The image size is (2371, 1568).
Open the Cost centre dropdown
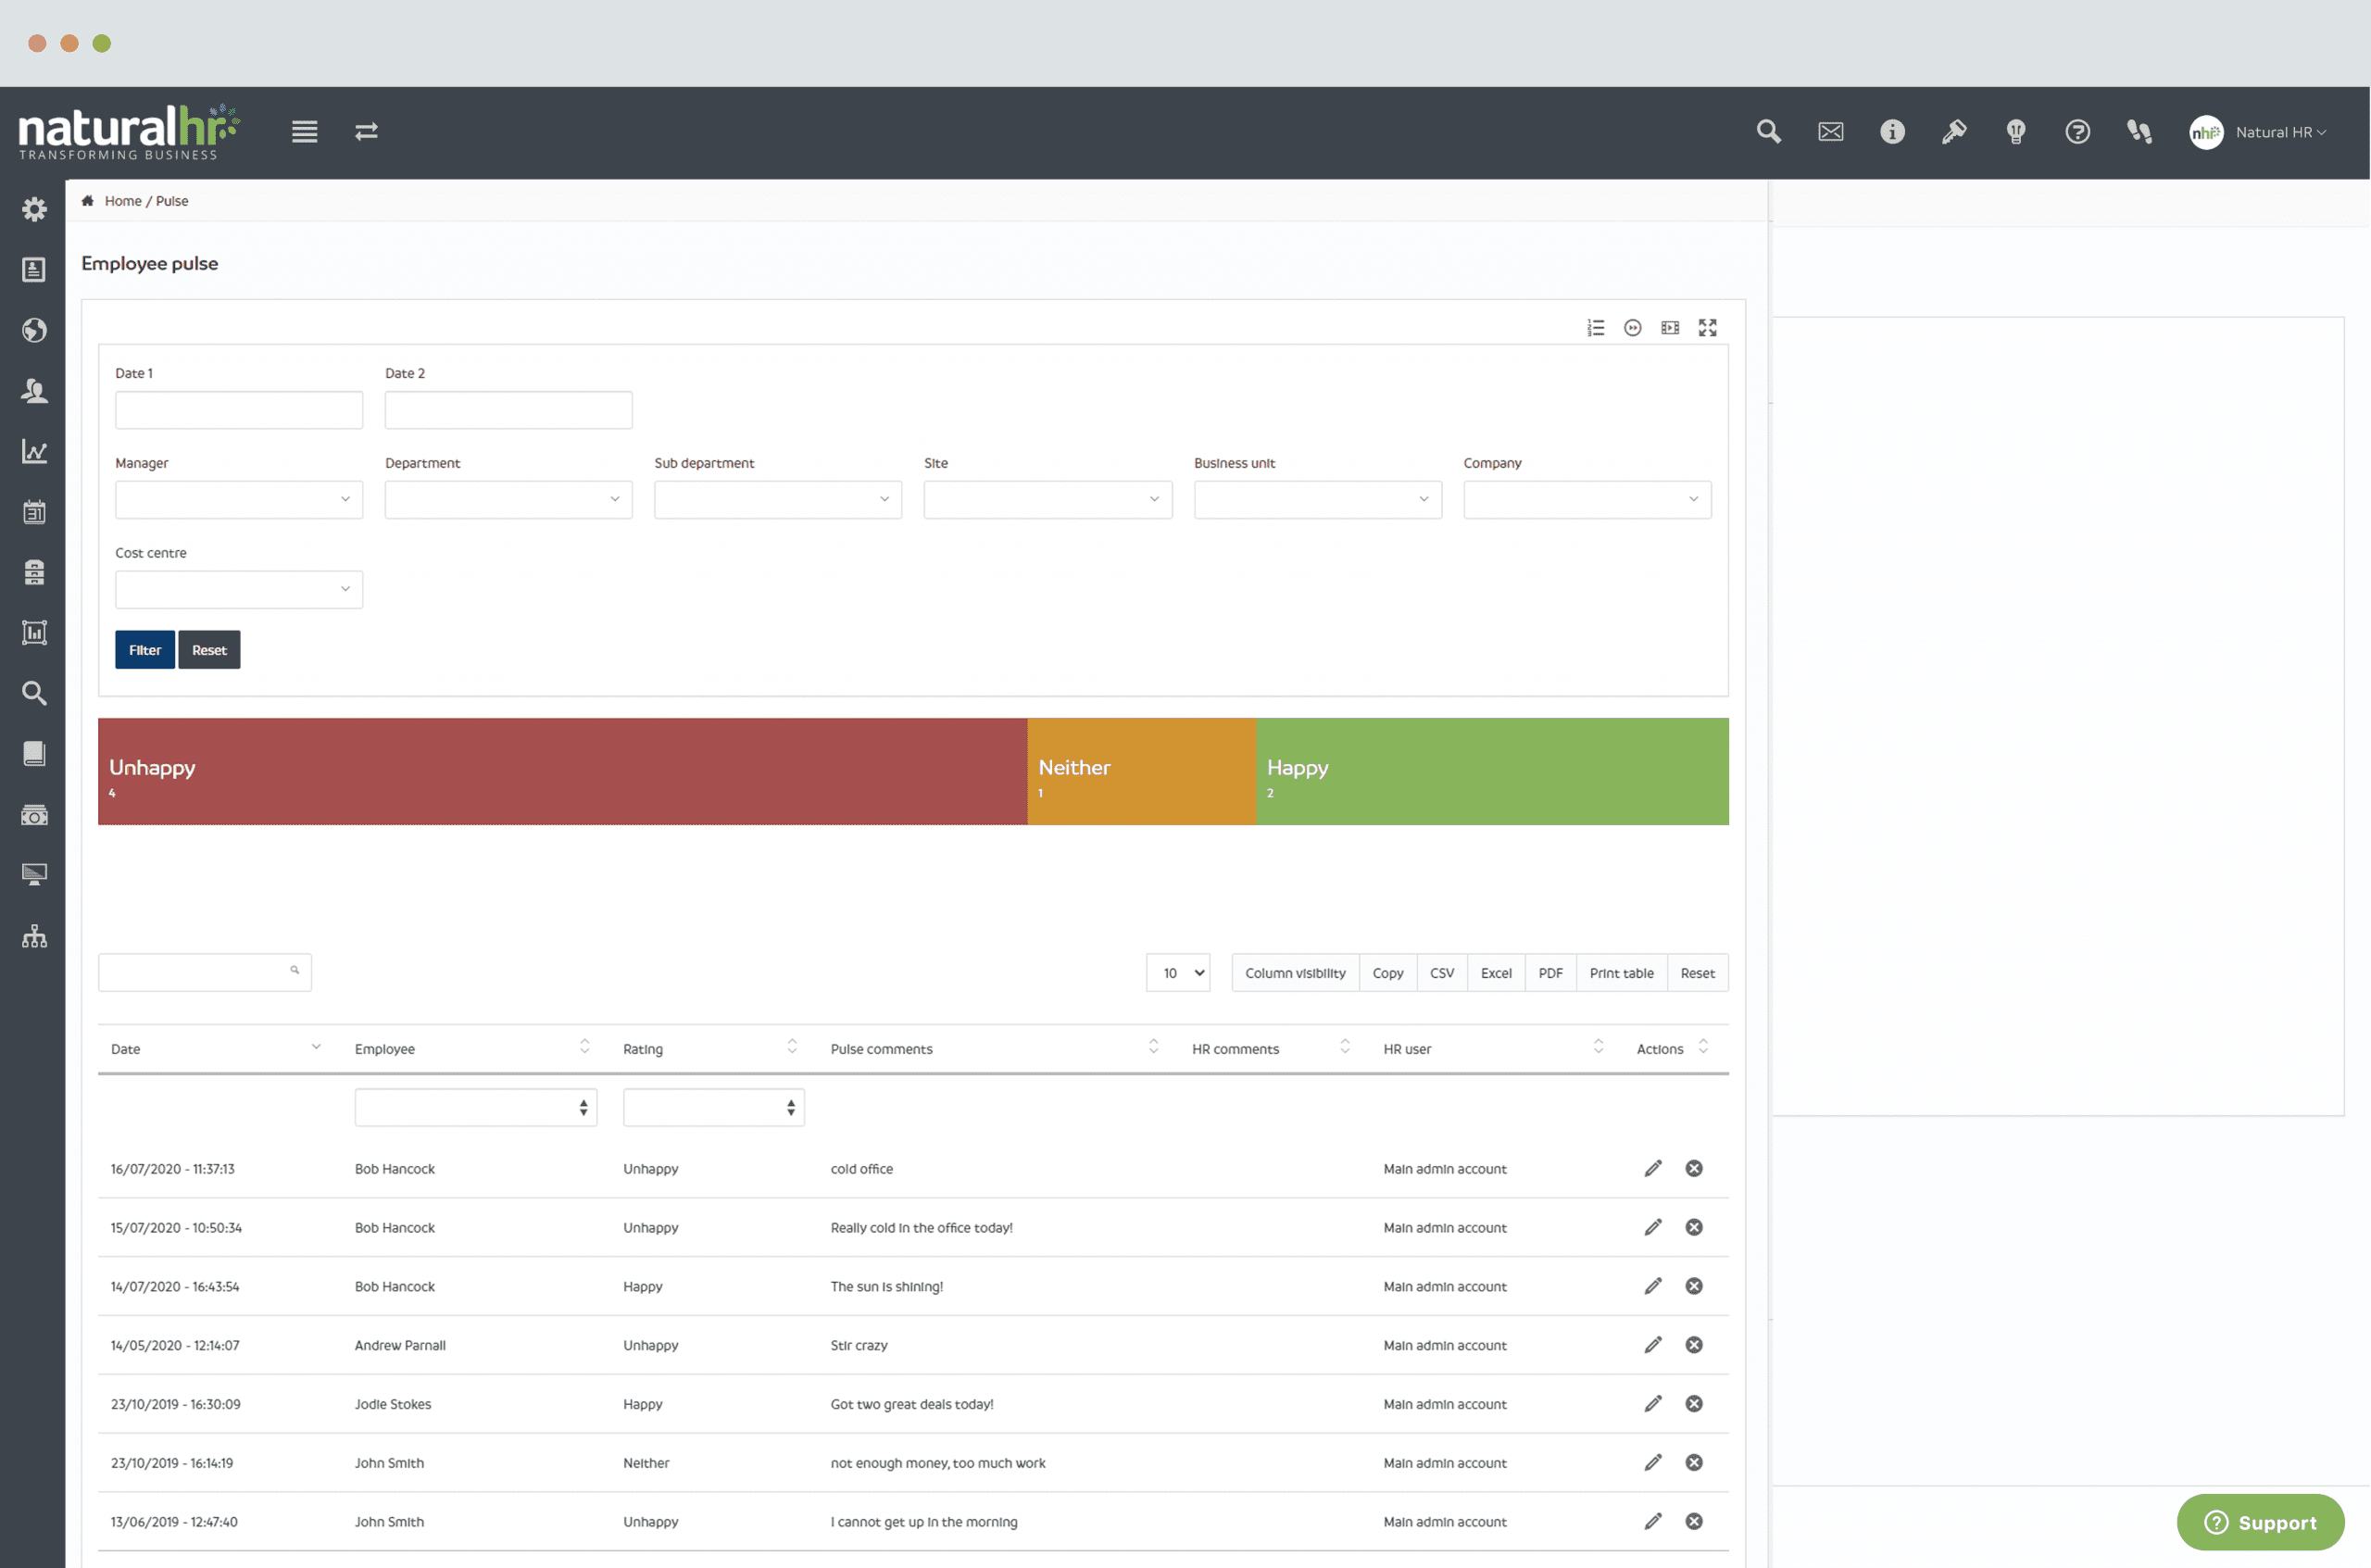click(239, 589)
